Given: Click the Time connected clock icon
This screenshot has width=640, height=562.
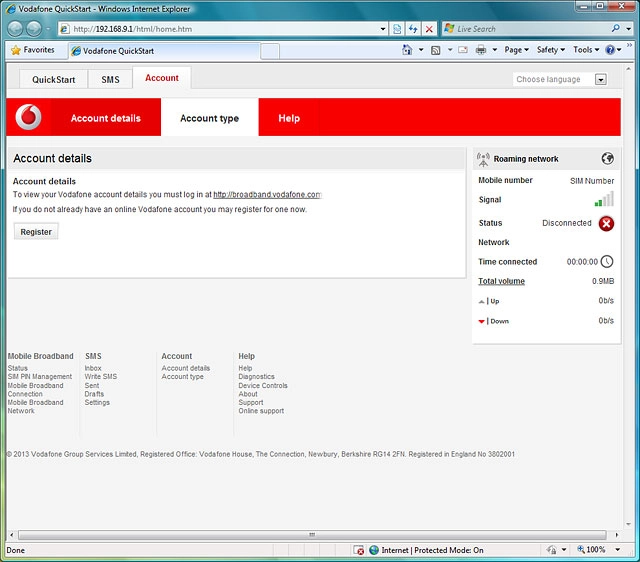Looking at the screenshot, I should coord(607,261).
